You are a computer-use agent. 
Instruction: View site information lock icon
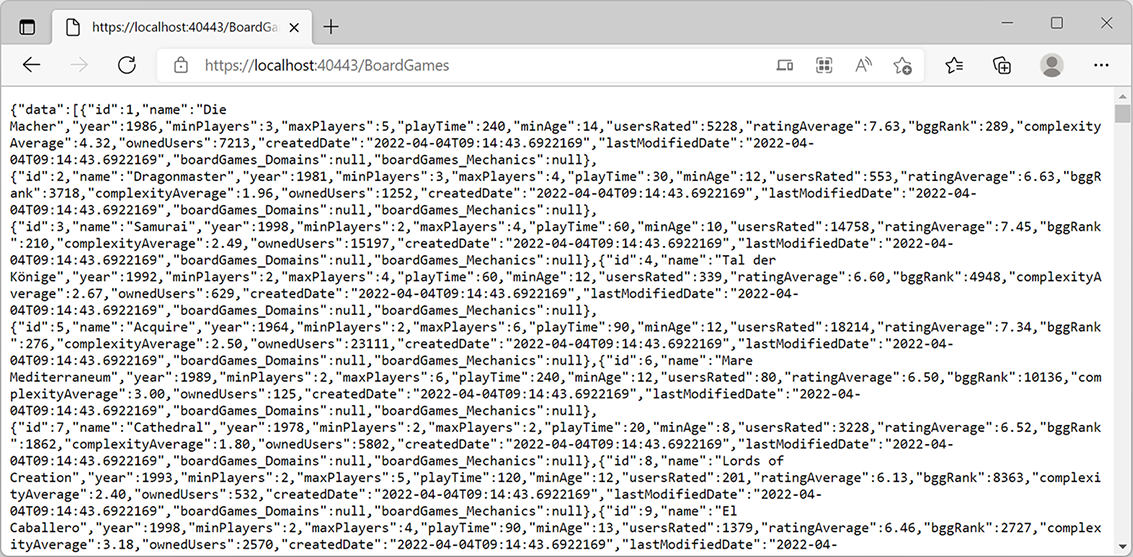point(181,66)
